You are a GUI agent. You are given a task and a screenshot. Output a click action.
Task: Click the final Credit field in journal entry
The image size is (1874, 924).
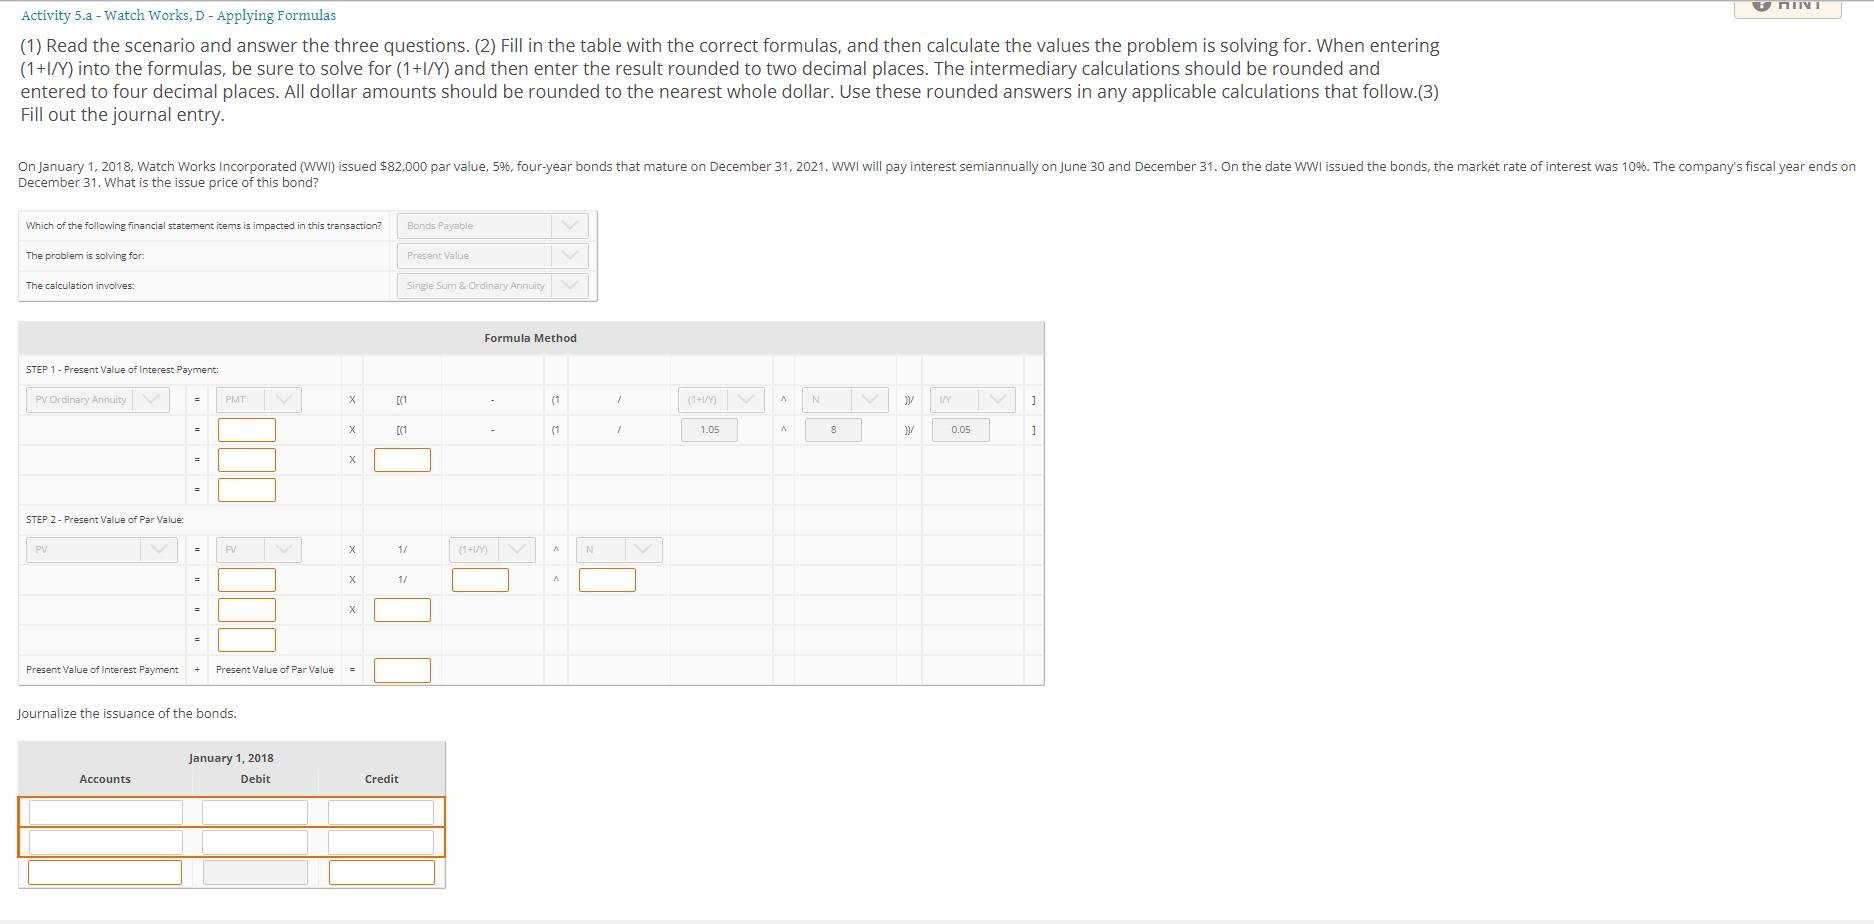(x=380, y=871)
